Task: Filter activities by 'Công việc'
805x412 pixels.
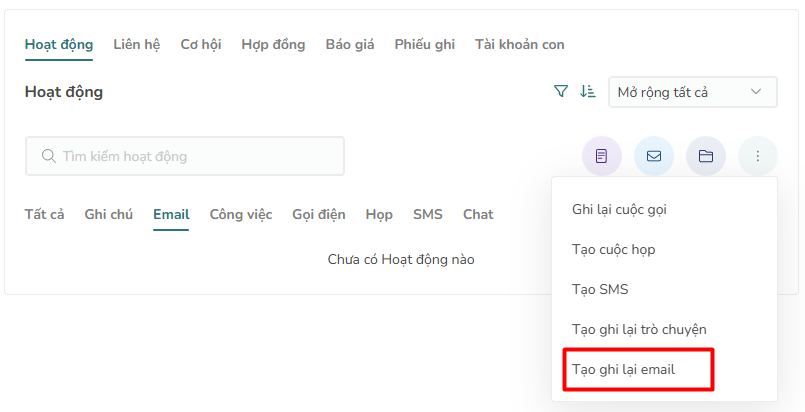Action: tap(241, 214)
